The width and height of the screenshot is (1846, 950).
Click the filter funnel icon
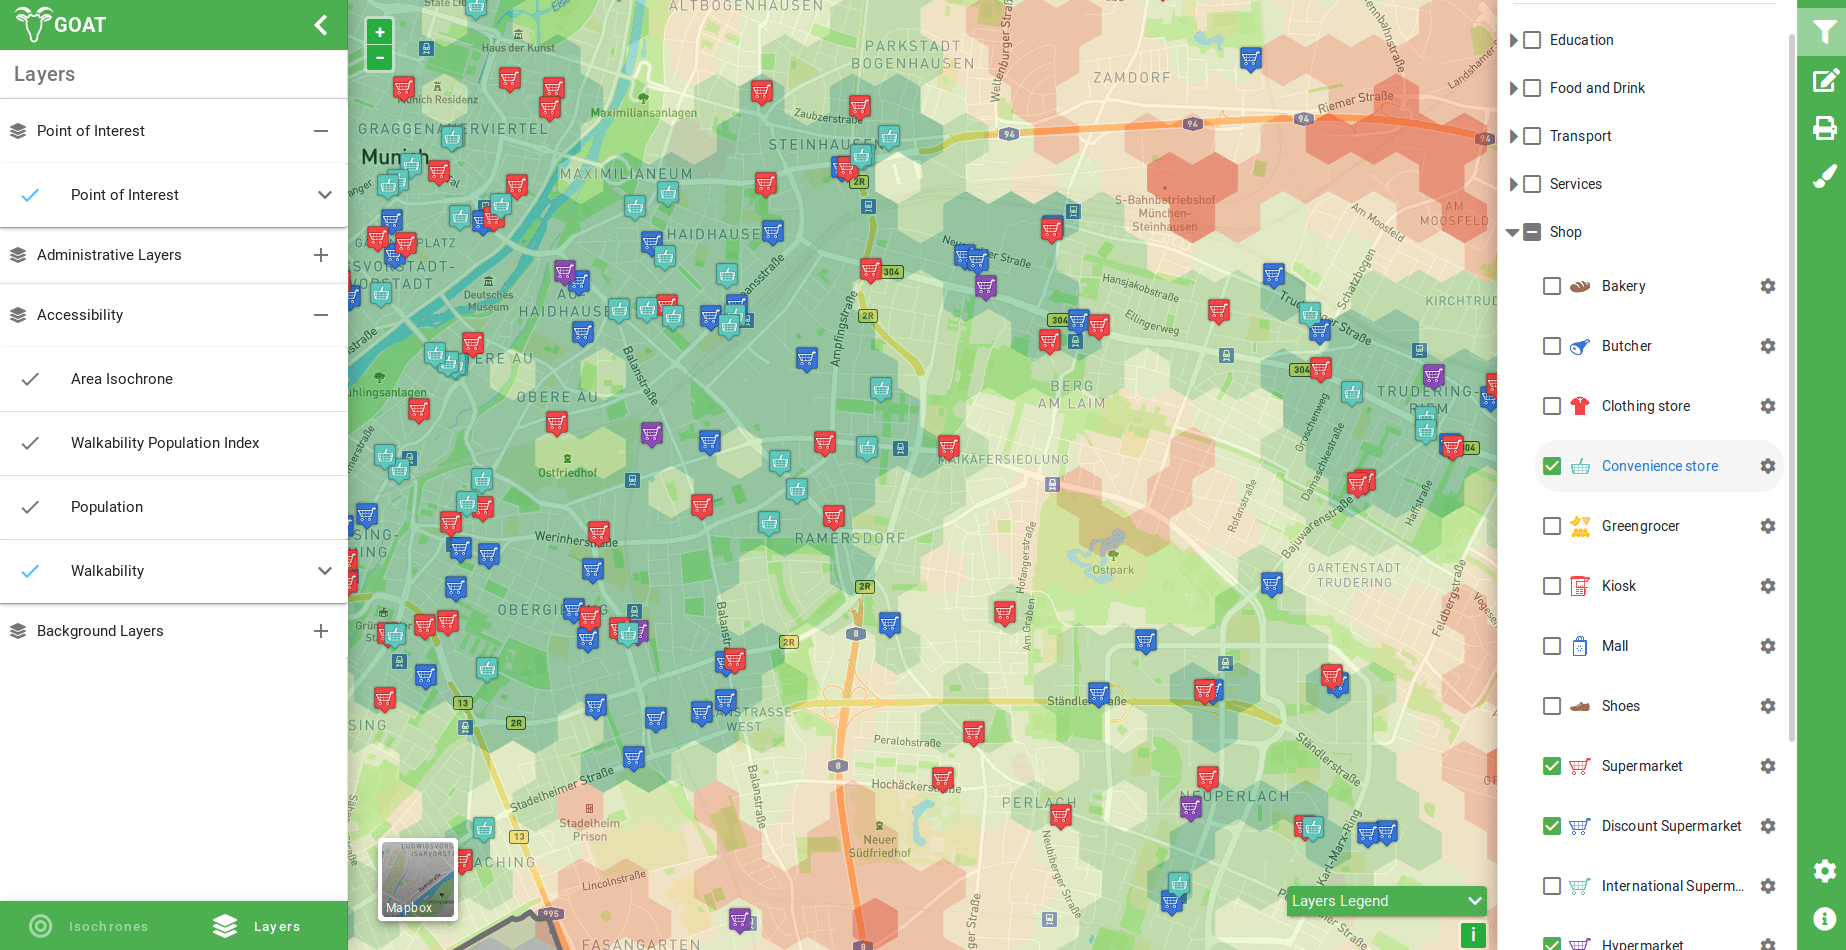(1824, 32)
